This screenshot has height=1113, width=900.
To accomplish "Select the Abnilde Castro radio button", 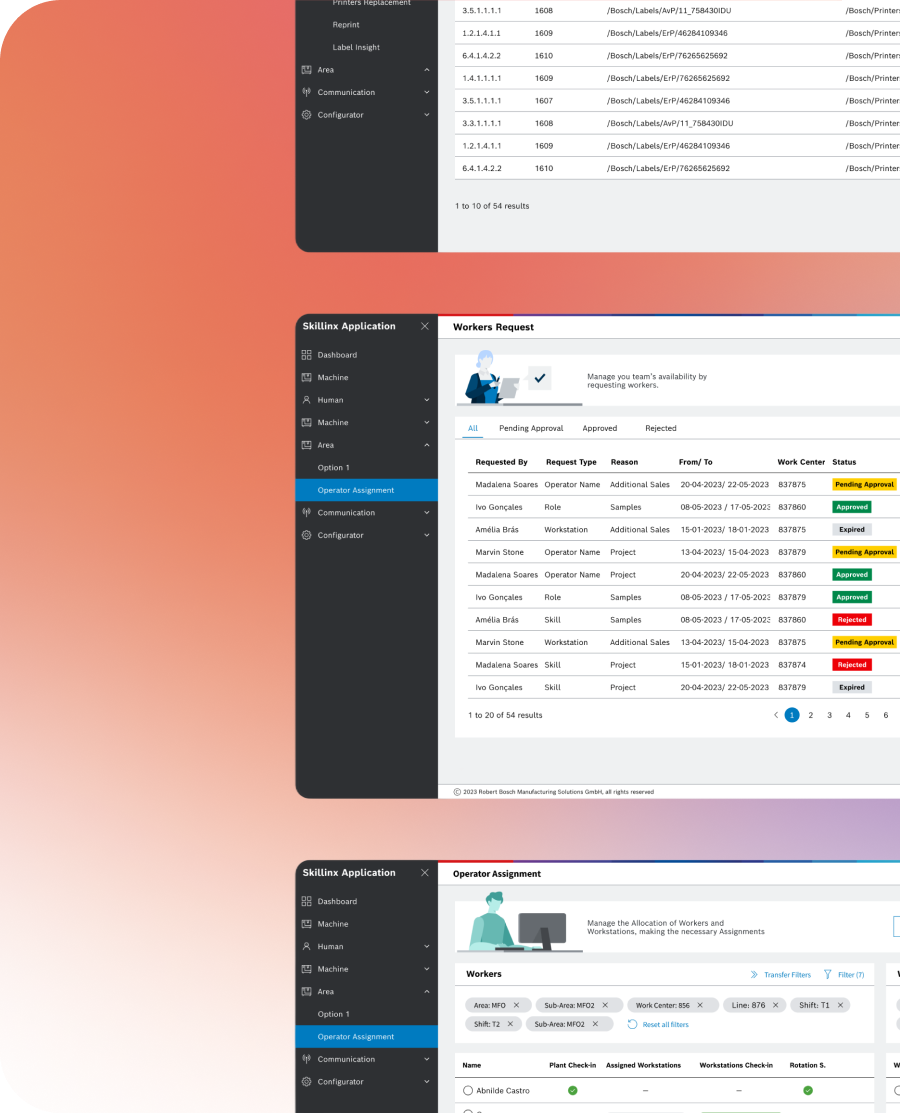I will [x=468, y=1090].
